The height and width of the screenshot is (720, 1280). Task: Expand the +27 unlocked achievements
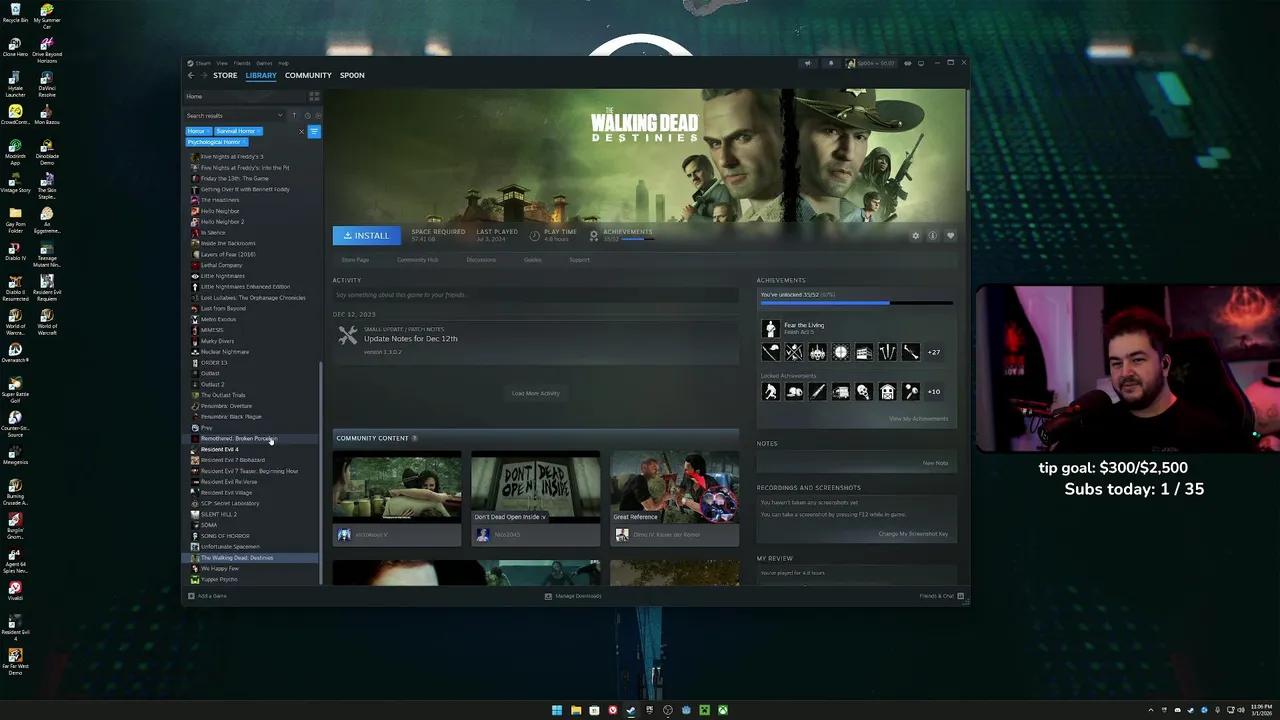point(933,352)
